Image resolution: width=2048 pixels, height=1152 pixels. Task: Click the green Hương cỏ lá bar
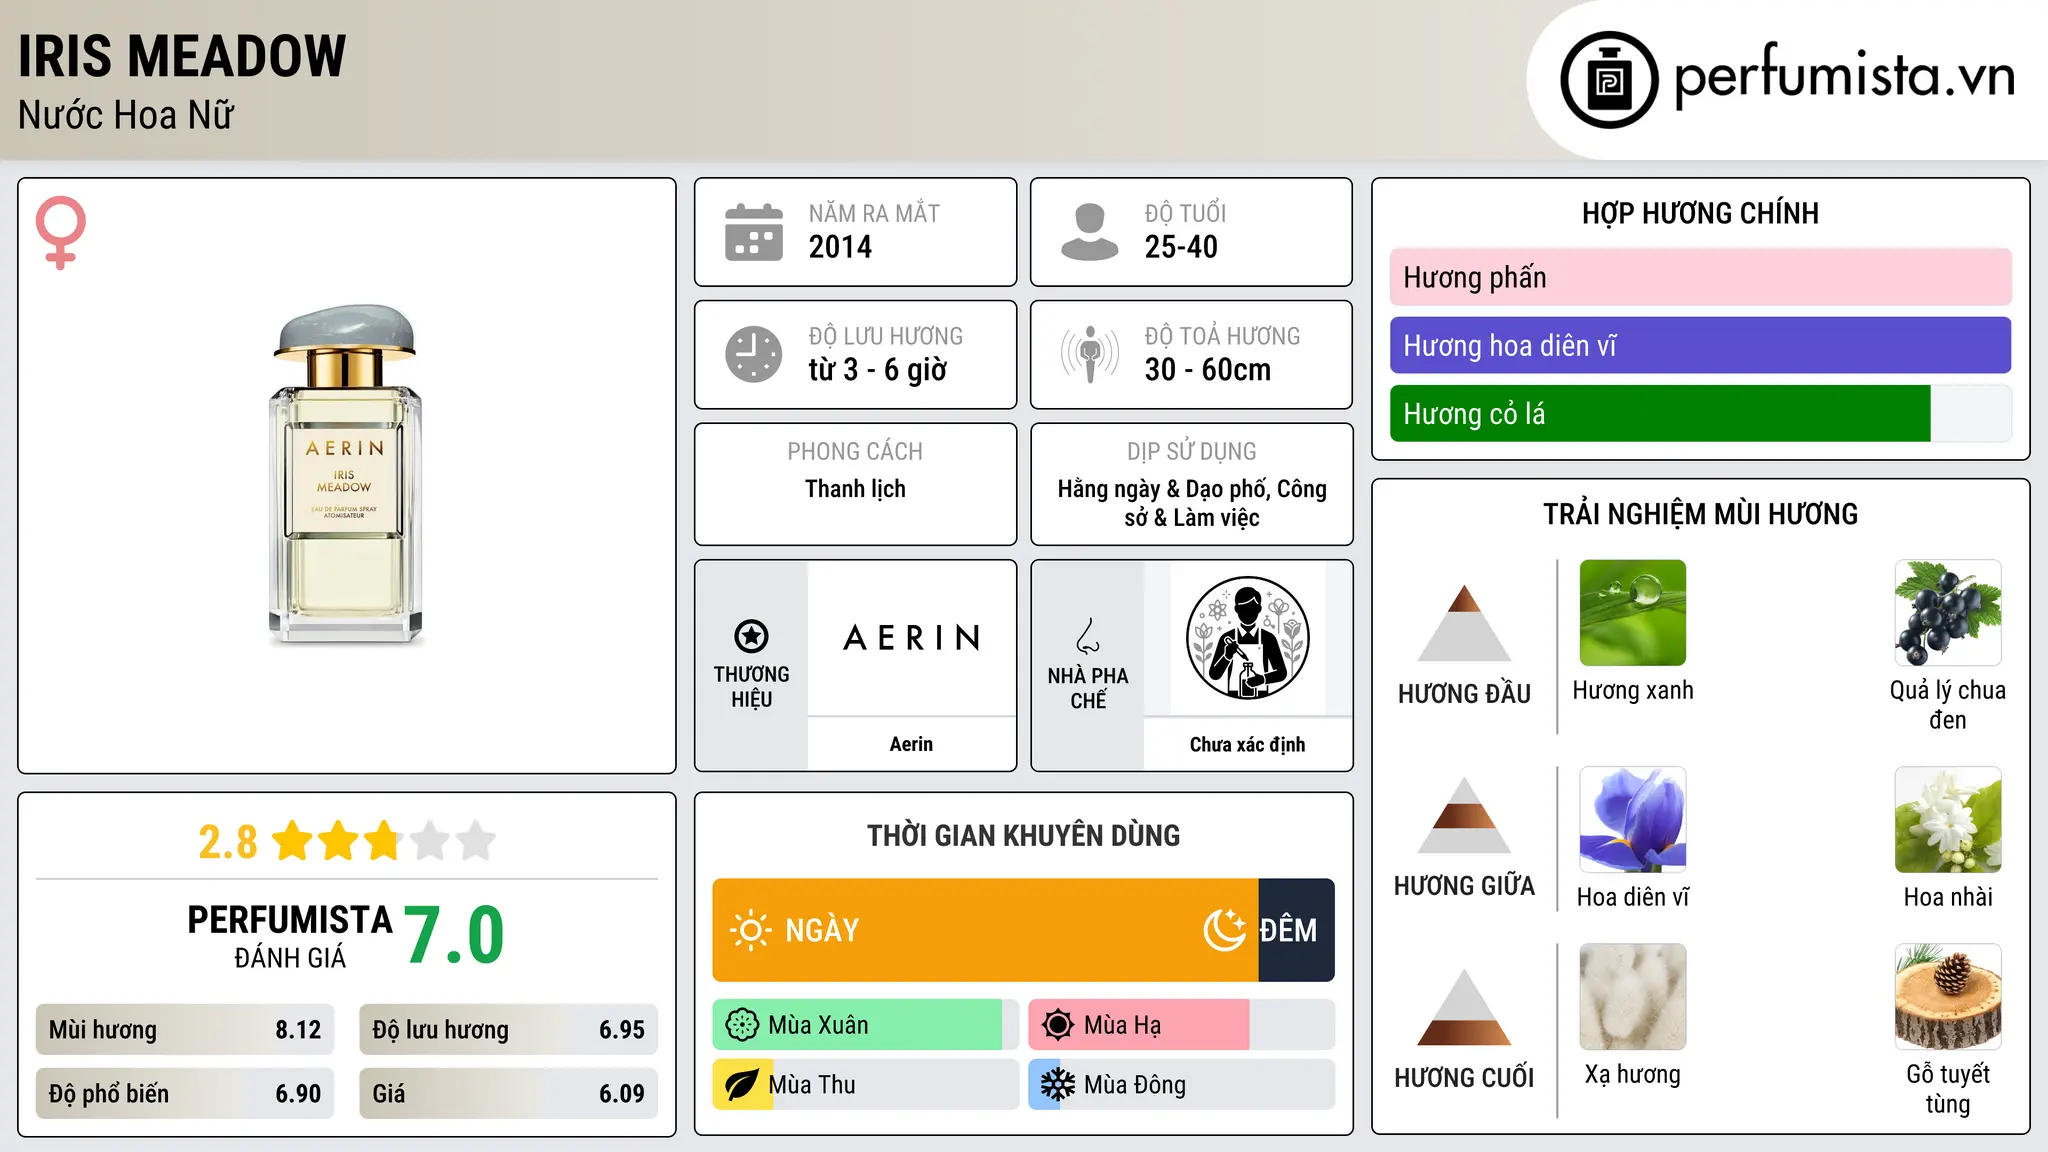pyautogui.click(x=1660, y=413)
